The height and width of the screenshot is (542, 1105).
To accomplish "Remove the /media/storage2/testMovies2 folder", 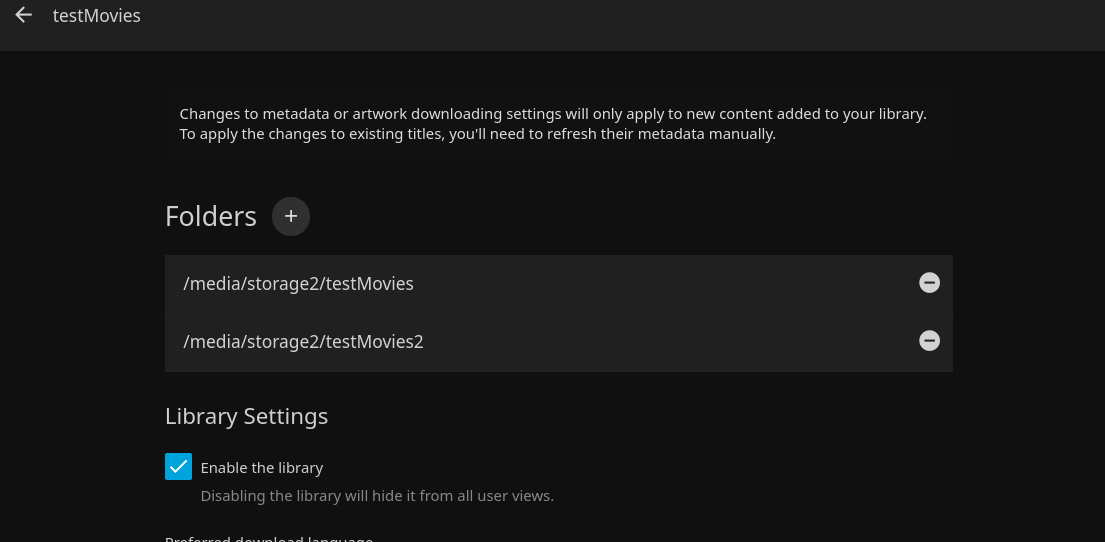I will pos(929,341).
